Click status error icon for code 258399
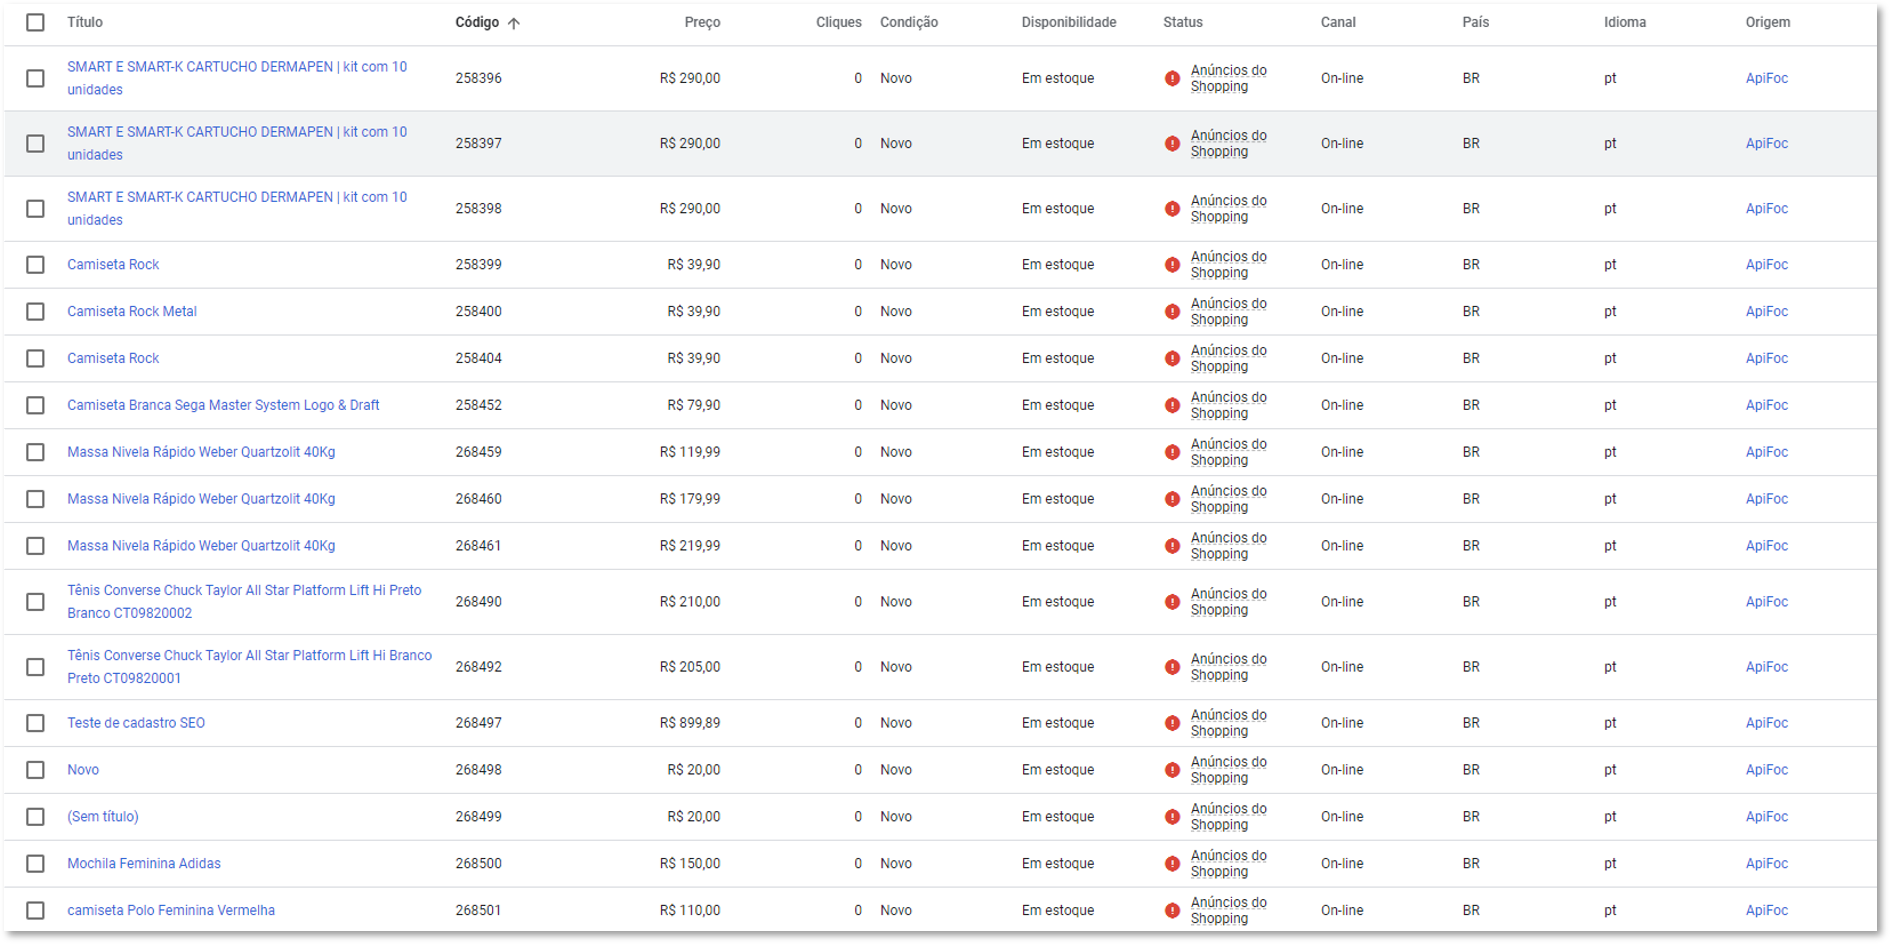The image size is (1890, 944). (1172, 264)
